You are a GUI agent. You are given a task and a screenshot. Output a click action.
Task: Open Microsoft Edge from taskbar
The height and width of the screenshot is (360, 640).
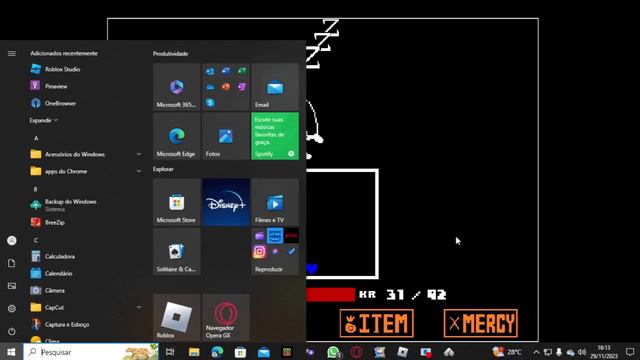tap(217, 352)
